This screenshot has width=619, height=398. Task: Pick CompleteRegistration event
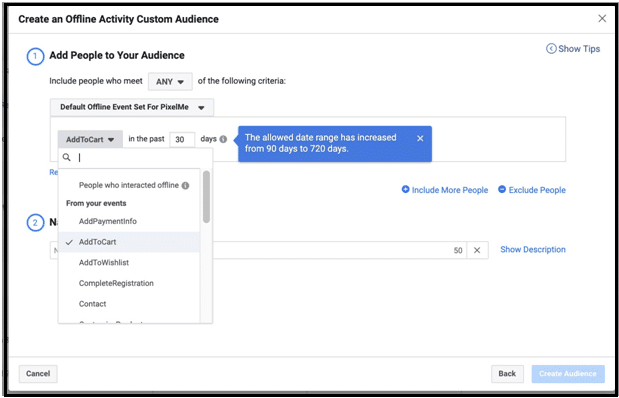click(129, 283)
